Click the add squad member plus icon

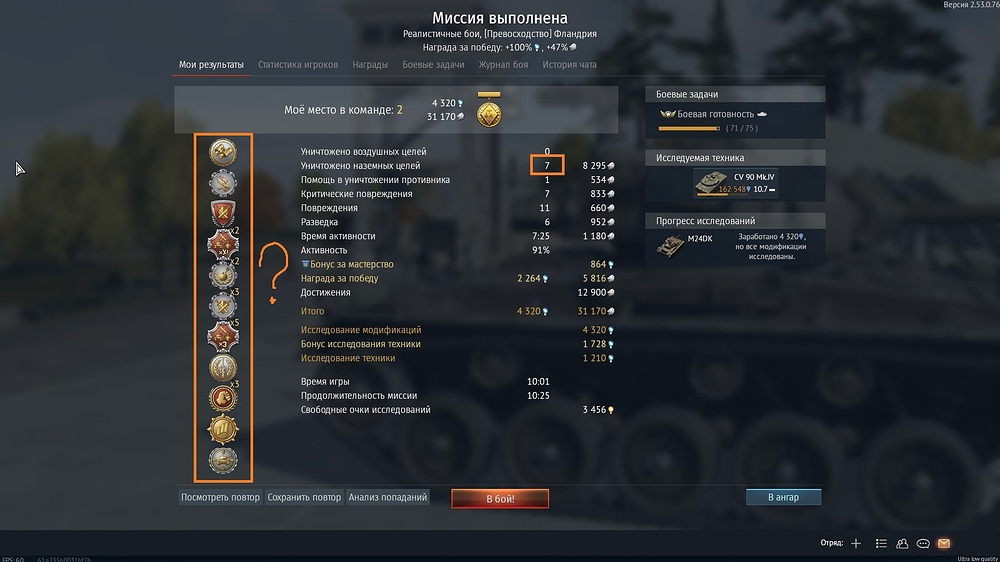(x=856, y=544)
